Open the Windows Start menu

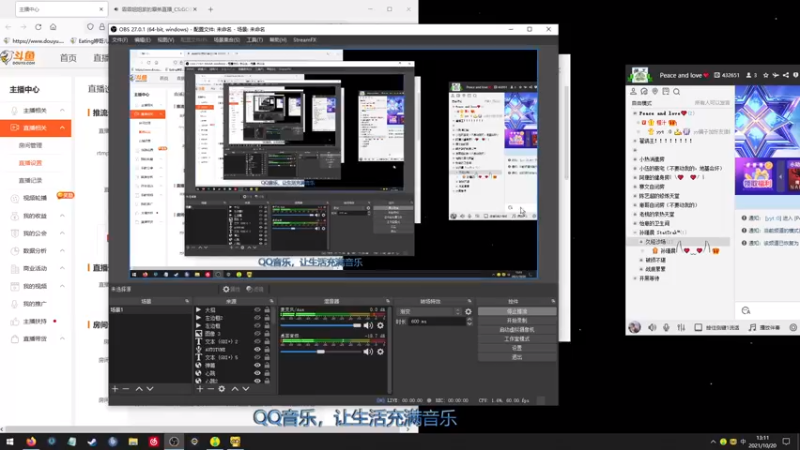coord(10,442)
